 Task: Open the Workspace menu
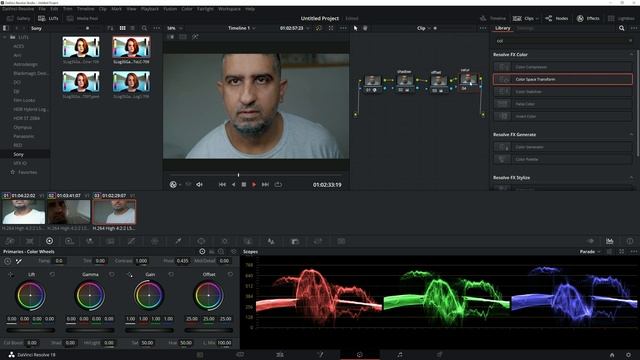click(x=229, y=9)
